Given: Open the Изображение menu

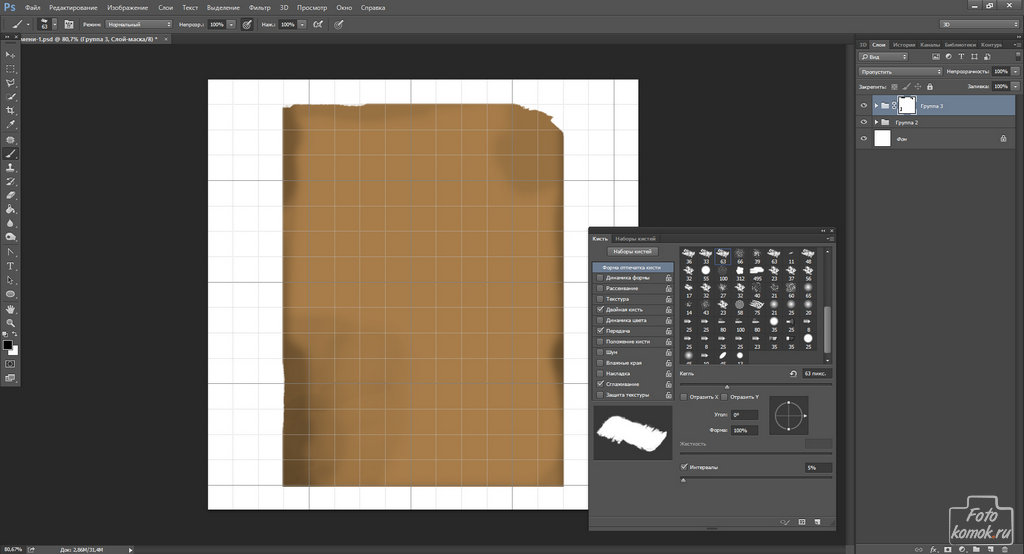Looking at the screenshot, I should (x=127, y=8).
